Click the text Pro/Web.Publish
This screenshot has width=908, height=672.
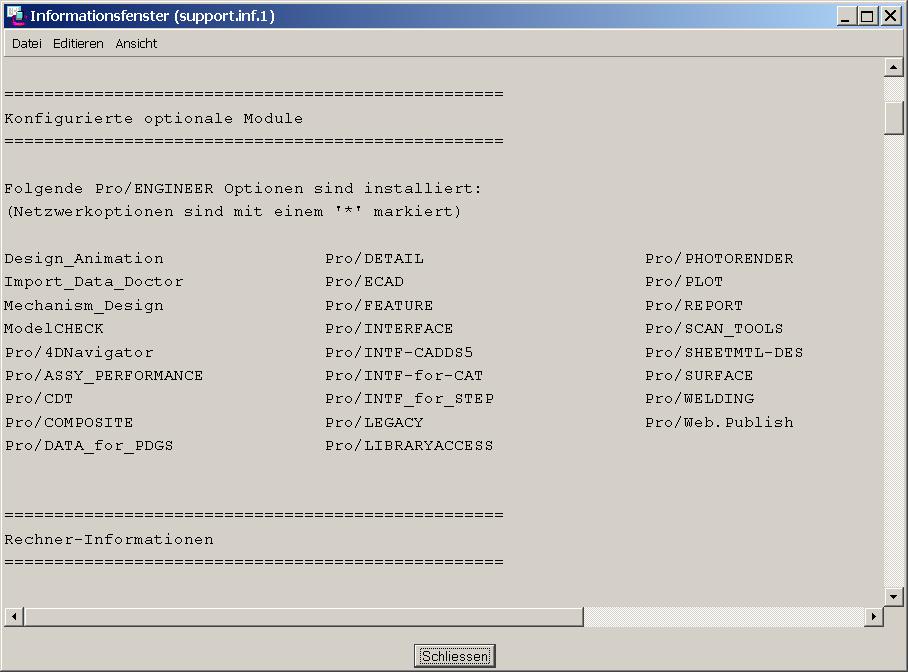tap(720, 422)
